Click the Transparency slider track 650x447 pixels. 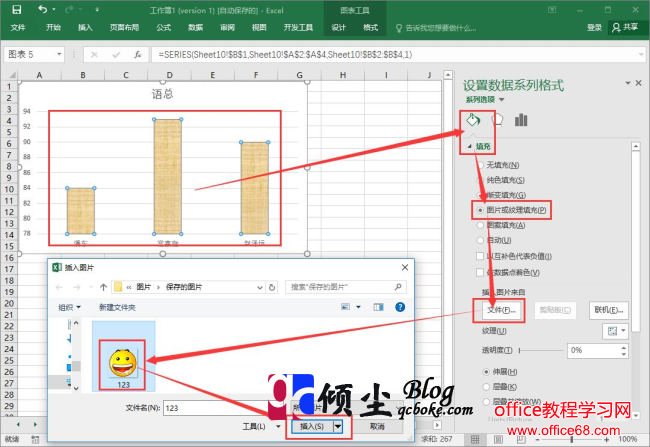pos(540,350)
